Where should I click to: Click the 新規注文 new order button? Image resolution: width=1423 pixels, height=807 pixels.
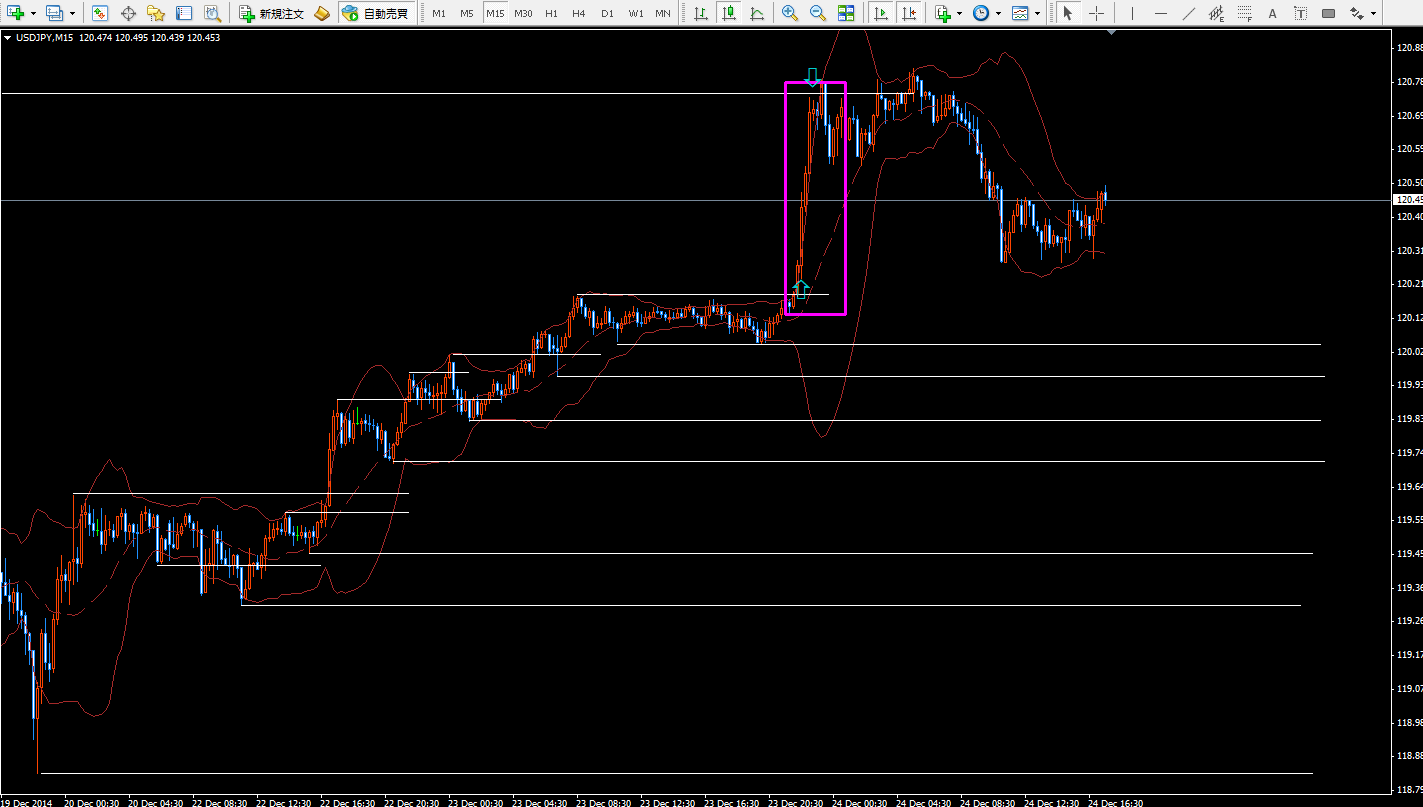(272, 13)
